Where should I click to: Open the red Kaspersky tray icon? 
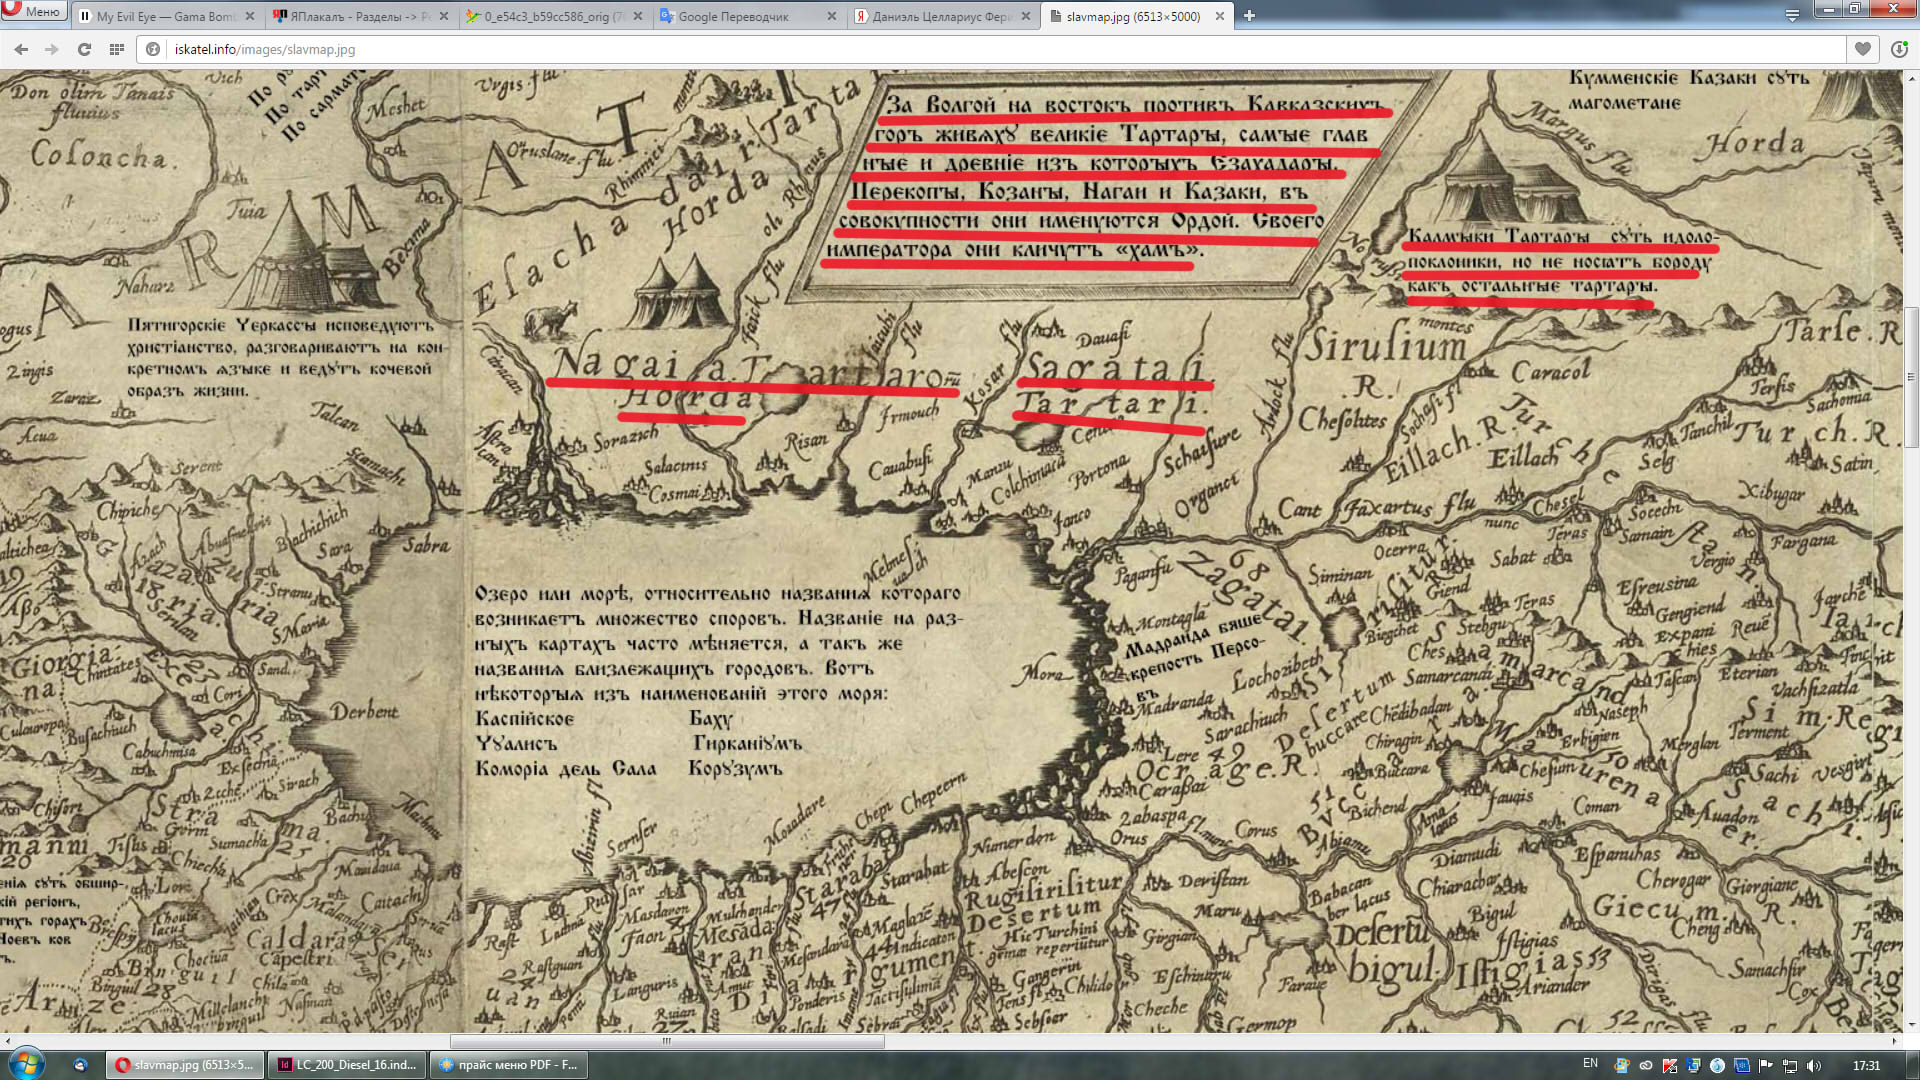point(1669,1066)
